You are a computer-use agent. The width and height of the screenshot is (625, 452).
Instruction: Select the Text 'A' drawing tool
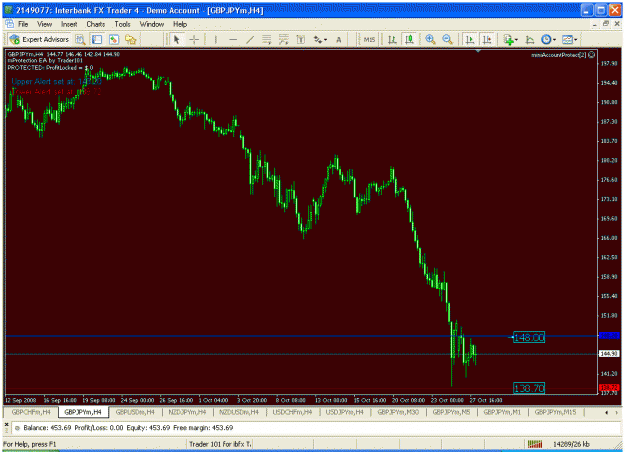click(338, 39)
